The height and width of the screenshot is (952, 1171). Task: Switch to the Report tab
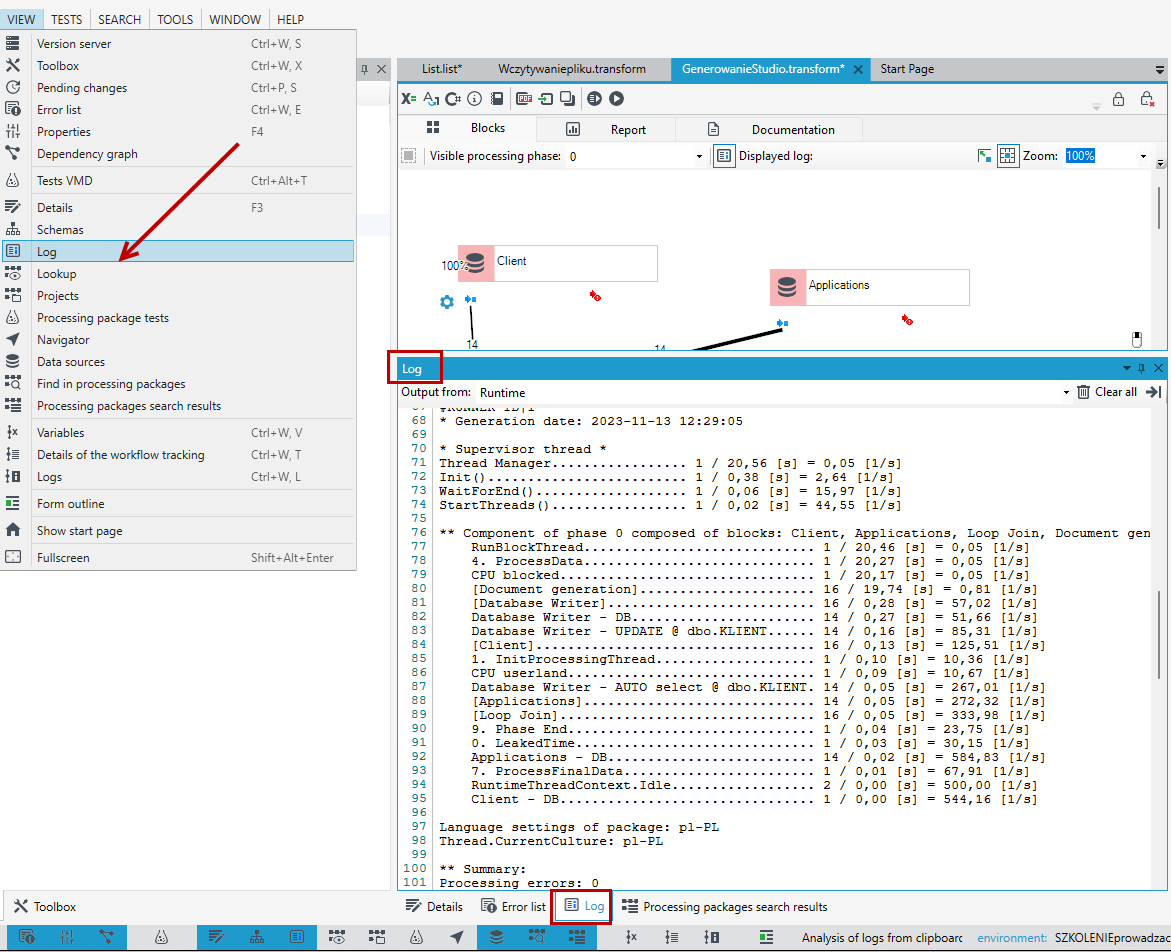click(x=606, y=129)
